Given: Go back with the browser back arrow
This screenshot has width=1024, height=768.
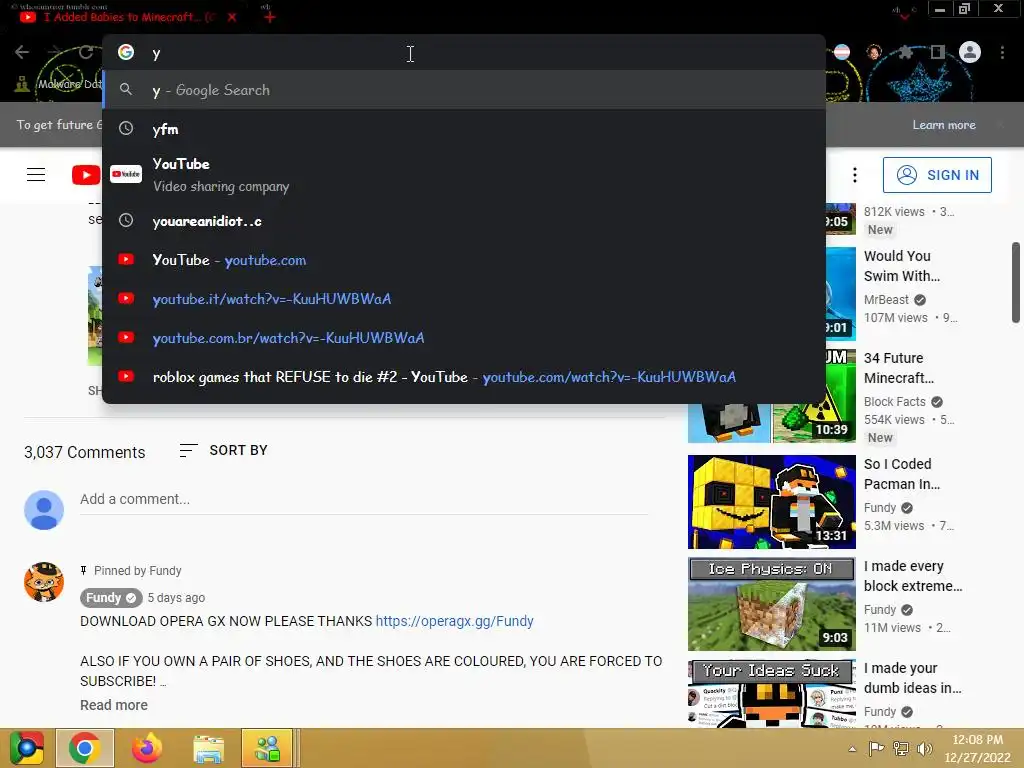Looking at the screenshot, I should pyautogui.click(x=22, y=52).
